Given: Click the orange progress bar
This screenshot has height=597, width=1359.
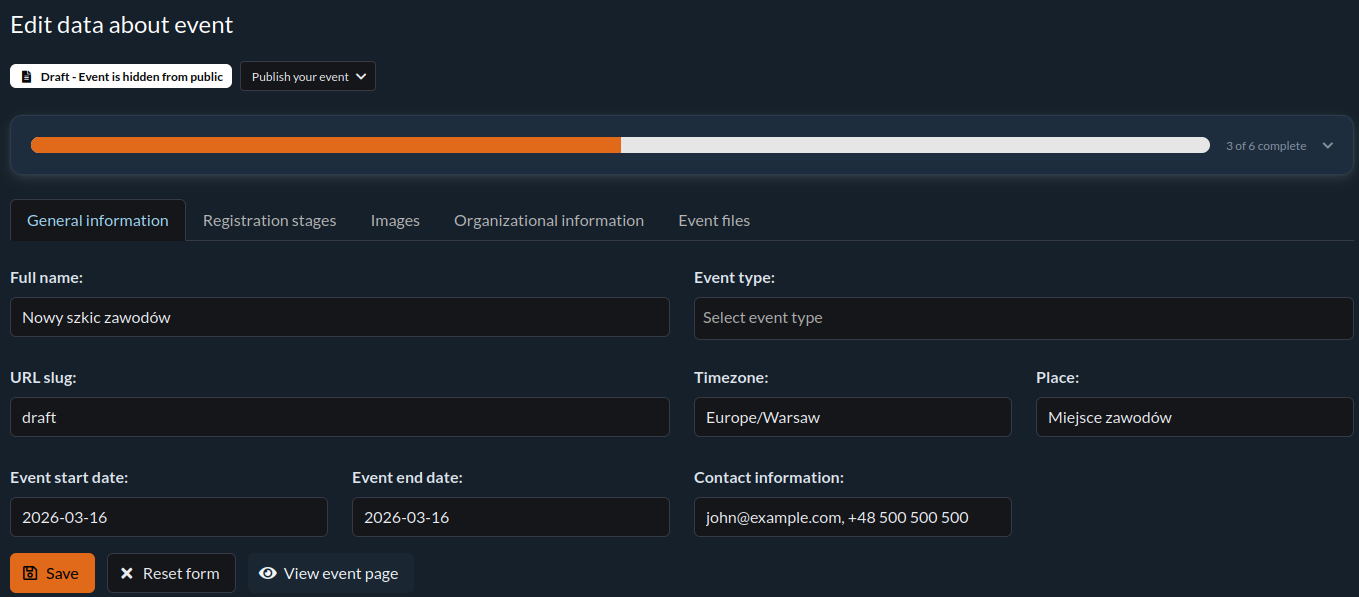Looking at the screenshot, I should tap(326, 146).
